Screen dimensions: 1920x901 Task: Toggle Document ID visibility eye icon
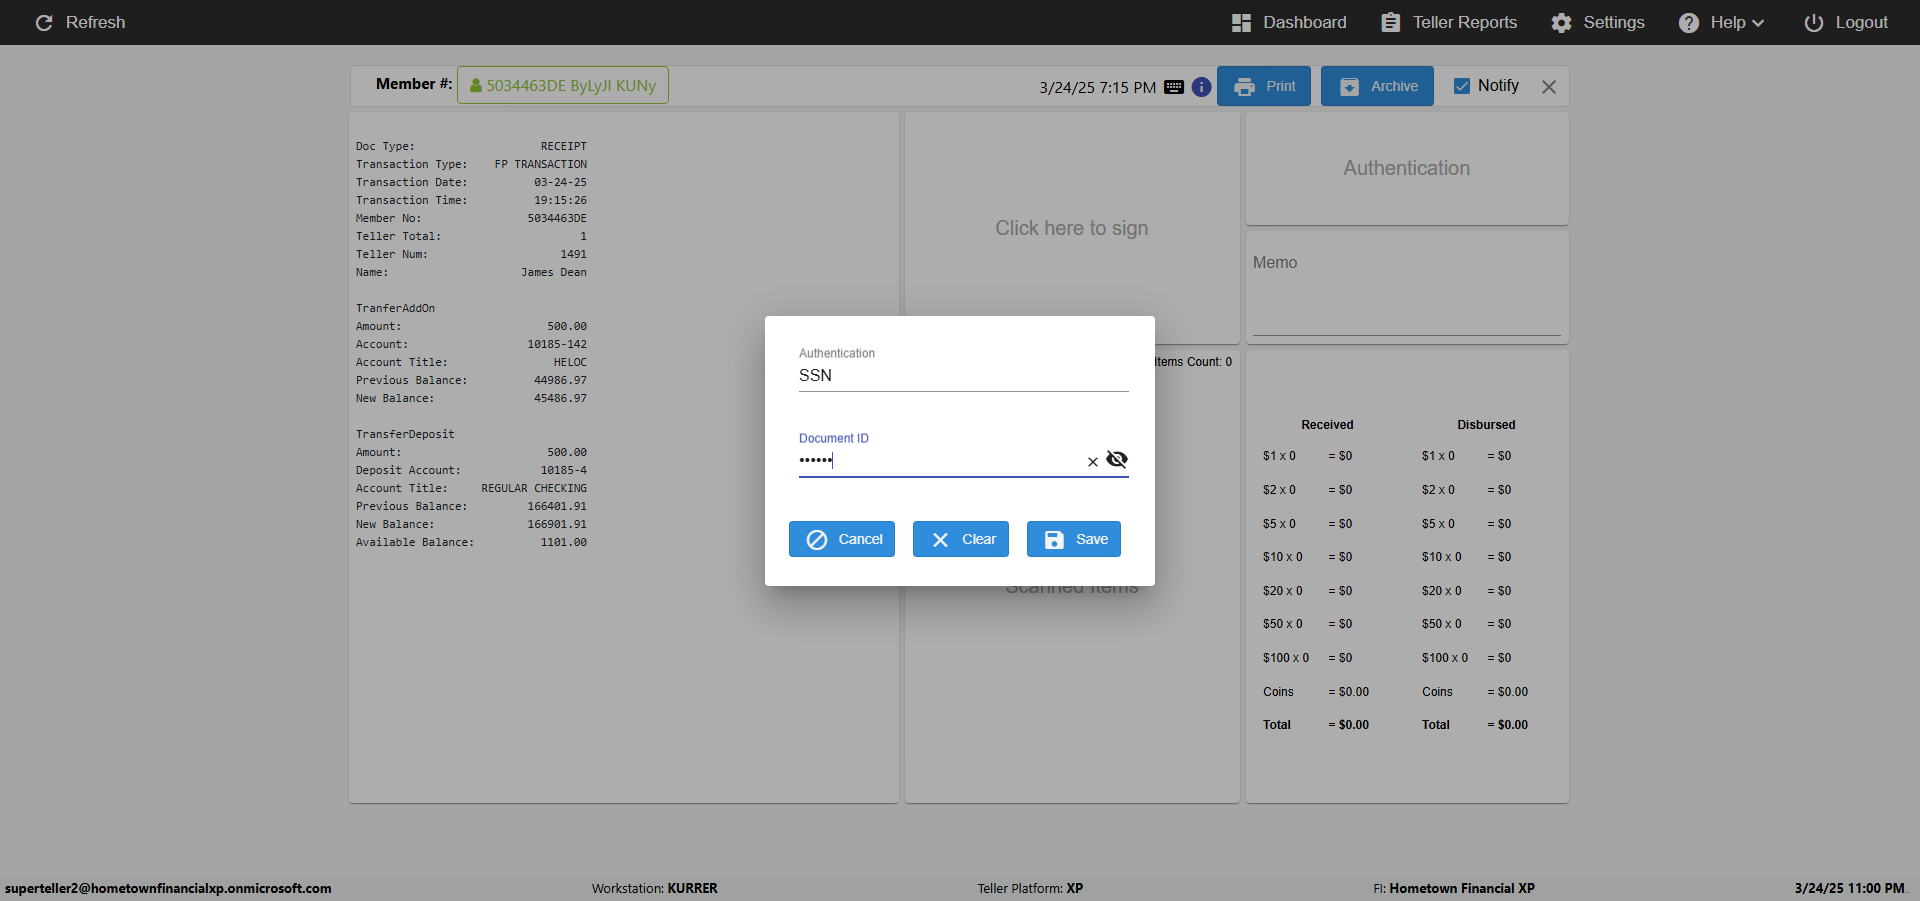click(x=1117, y=460)
